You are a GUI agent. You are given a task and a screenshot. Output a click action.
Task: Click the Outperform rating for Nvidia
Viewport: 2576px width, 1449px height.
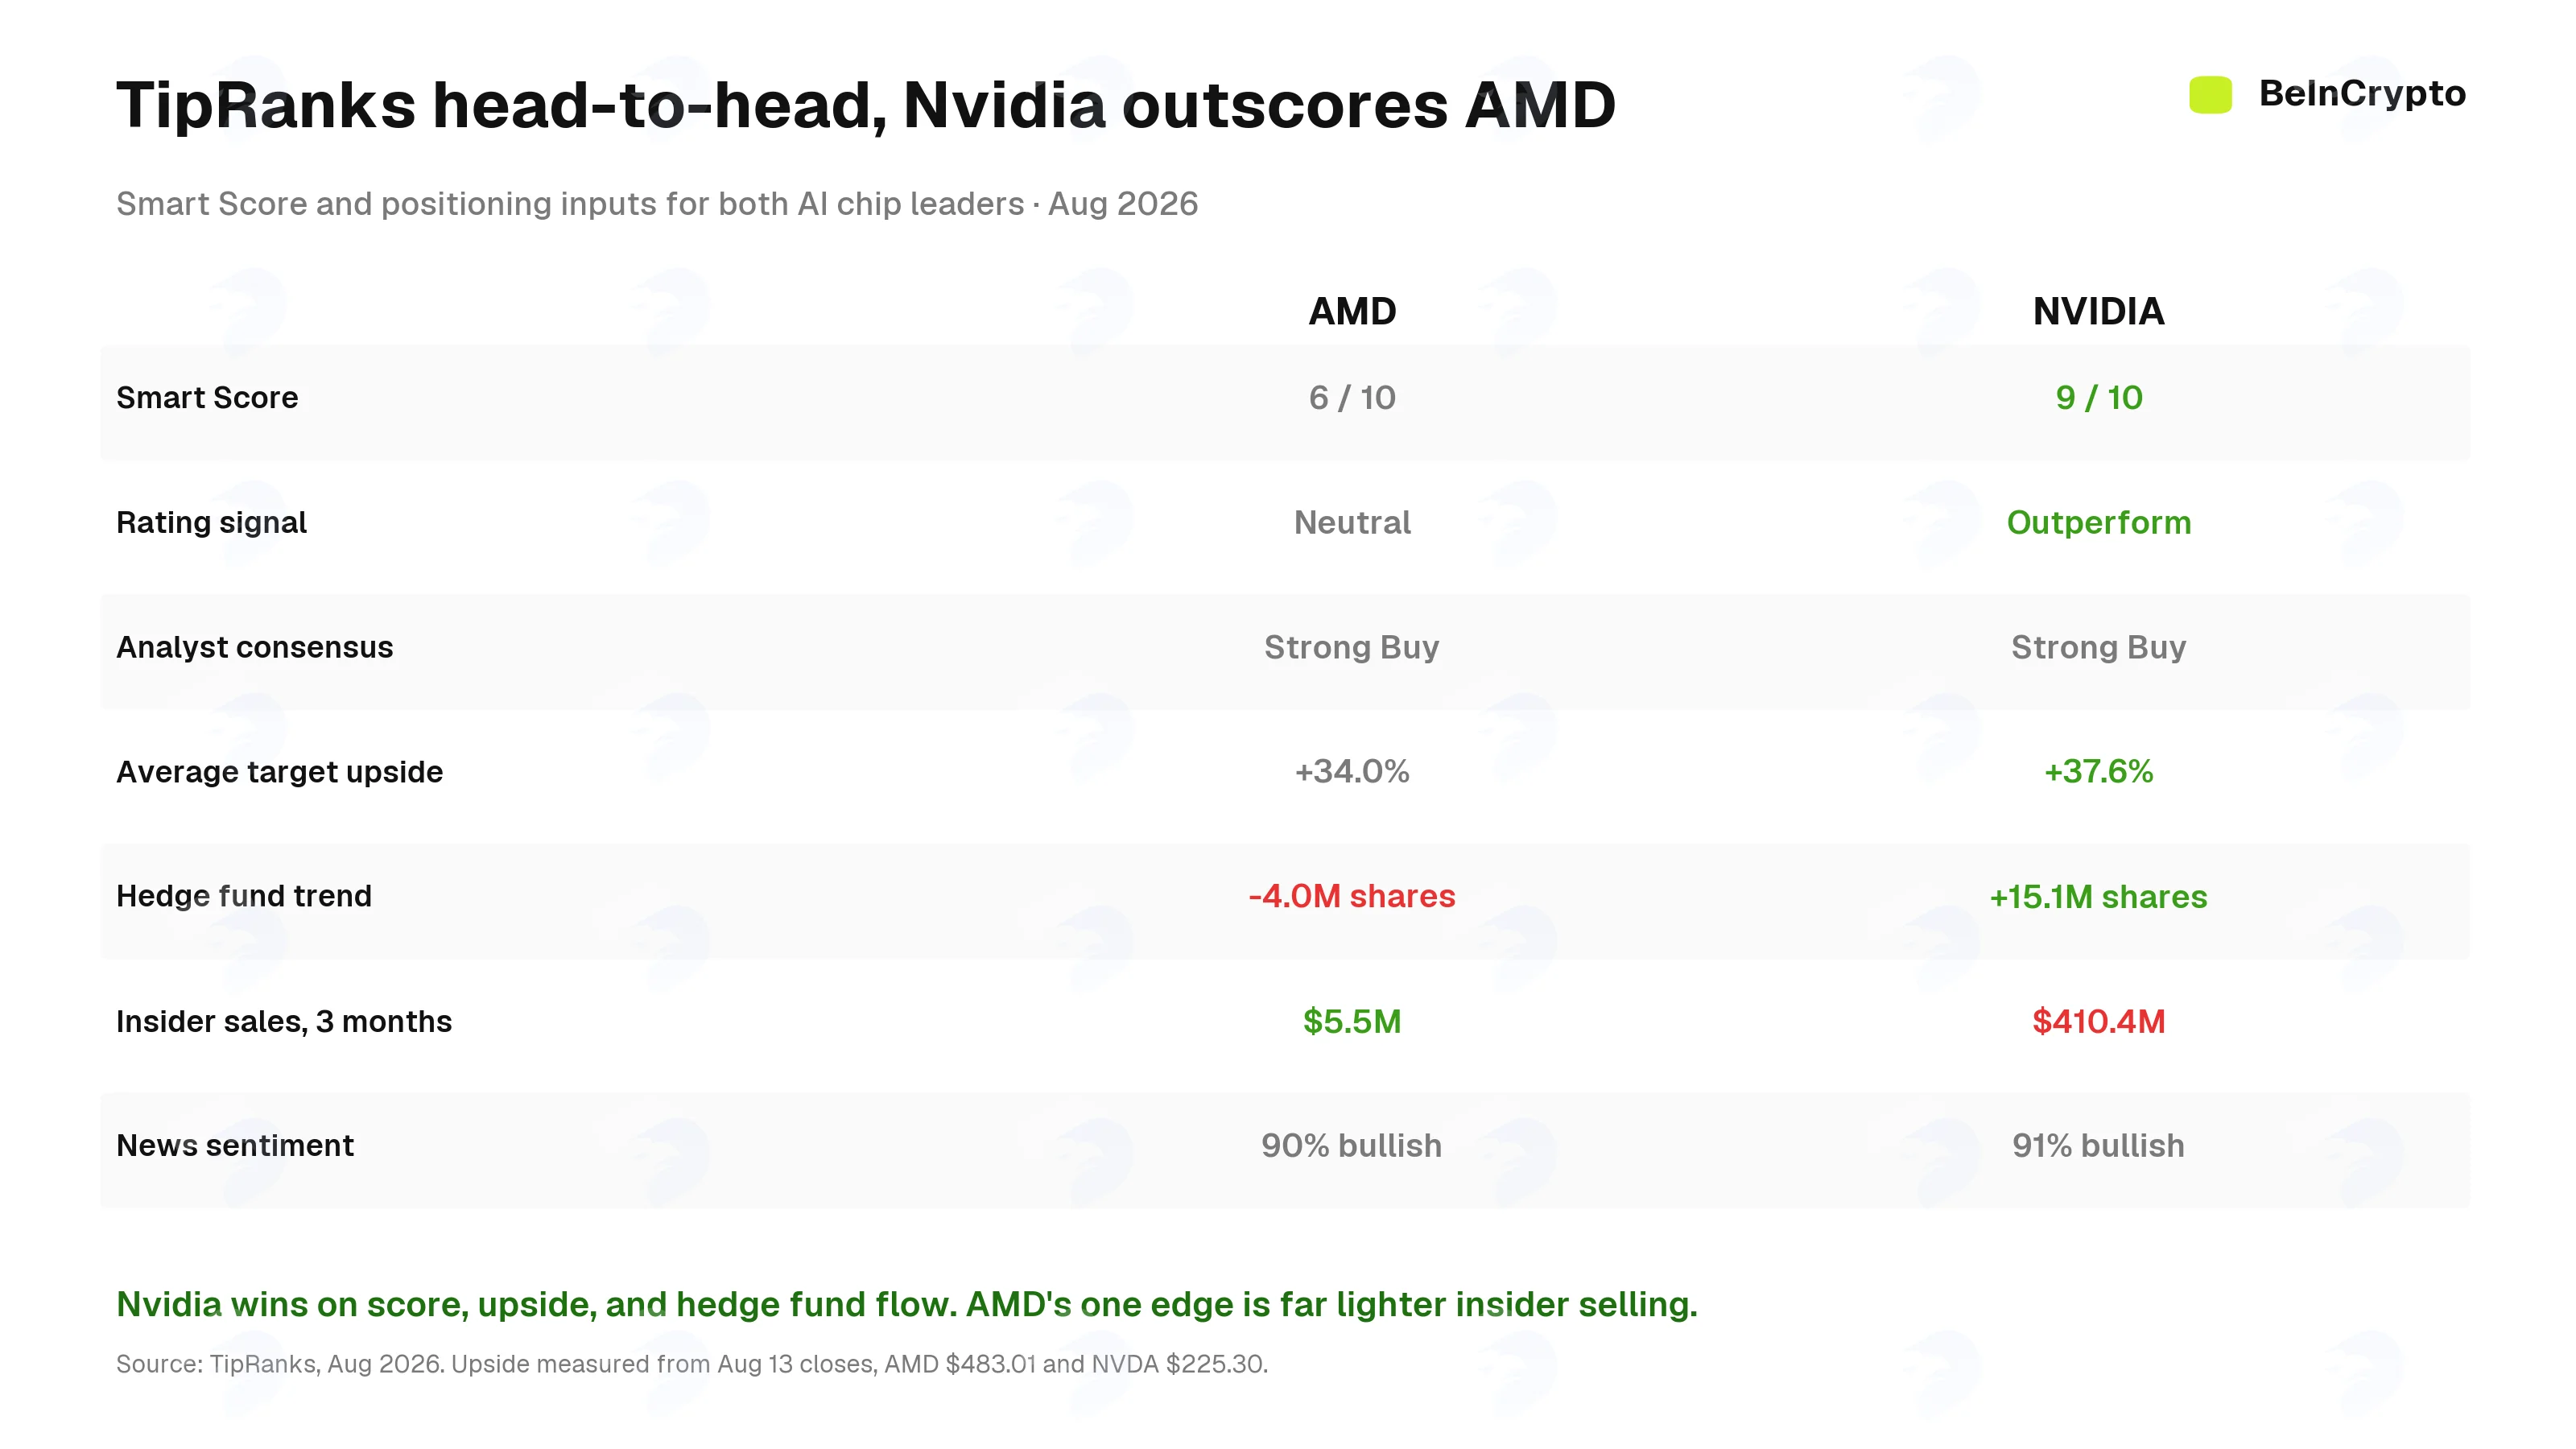tap(2098, 523)
